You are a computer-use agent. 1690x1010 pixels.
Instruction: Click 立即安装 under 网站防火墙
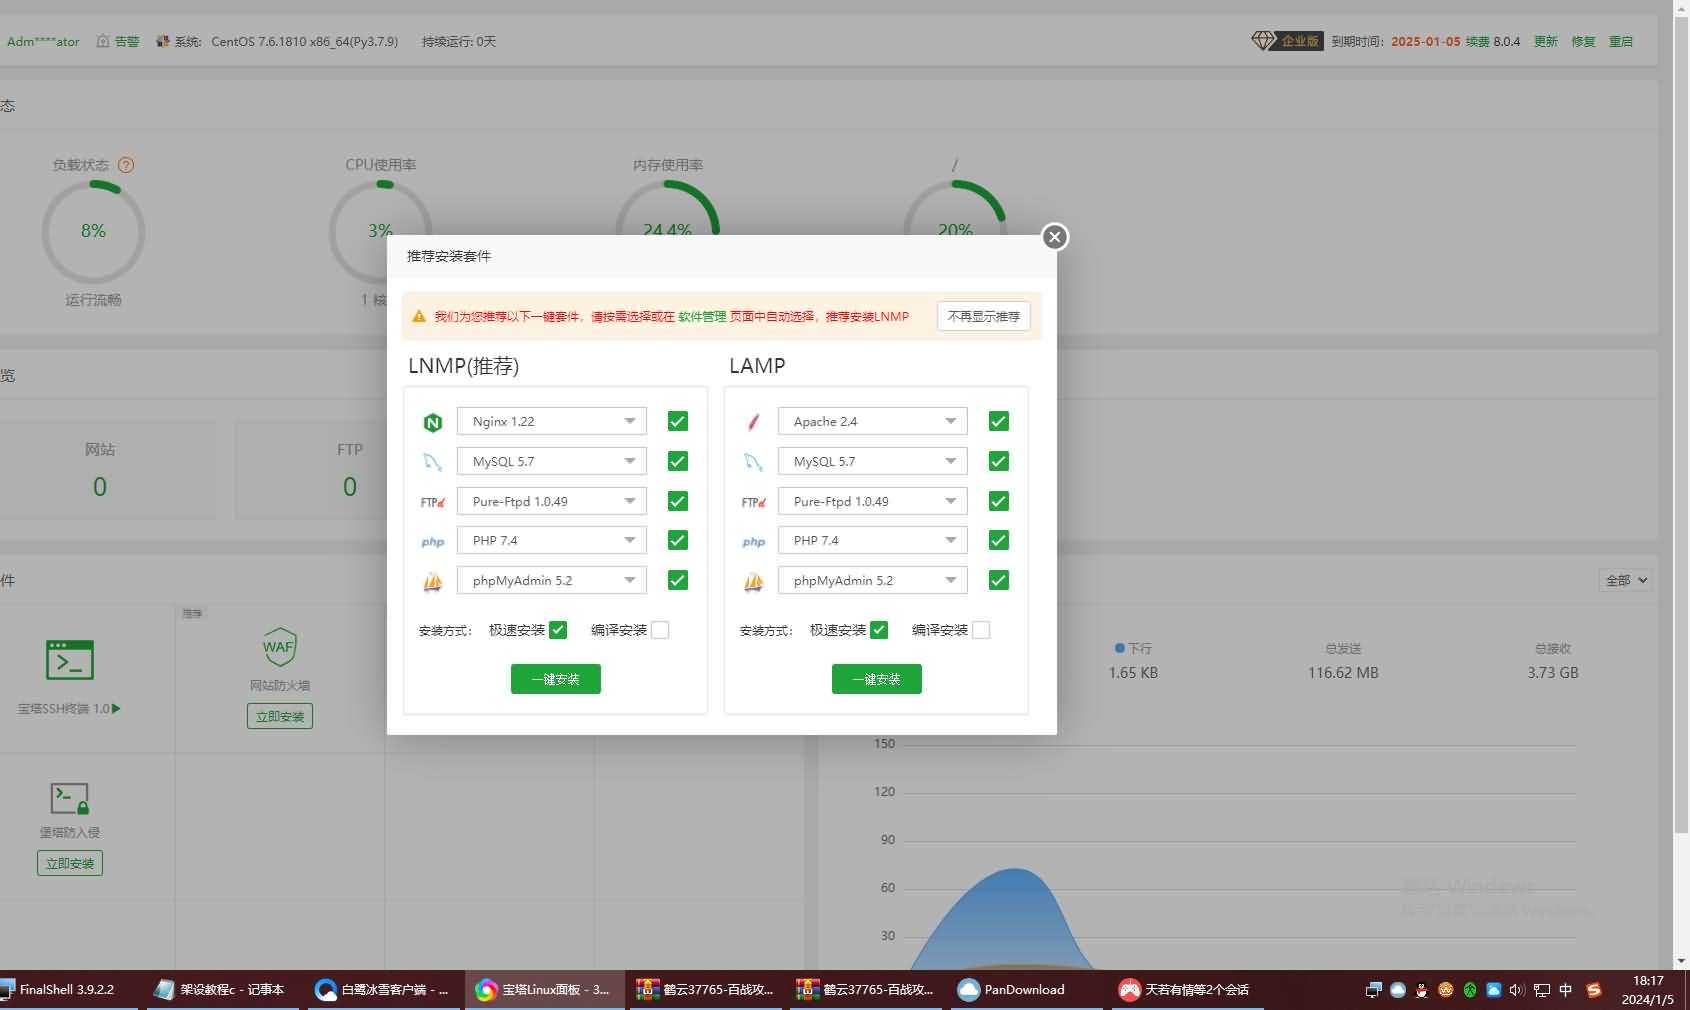pyautogui.click(x=280, y=716)
